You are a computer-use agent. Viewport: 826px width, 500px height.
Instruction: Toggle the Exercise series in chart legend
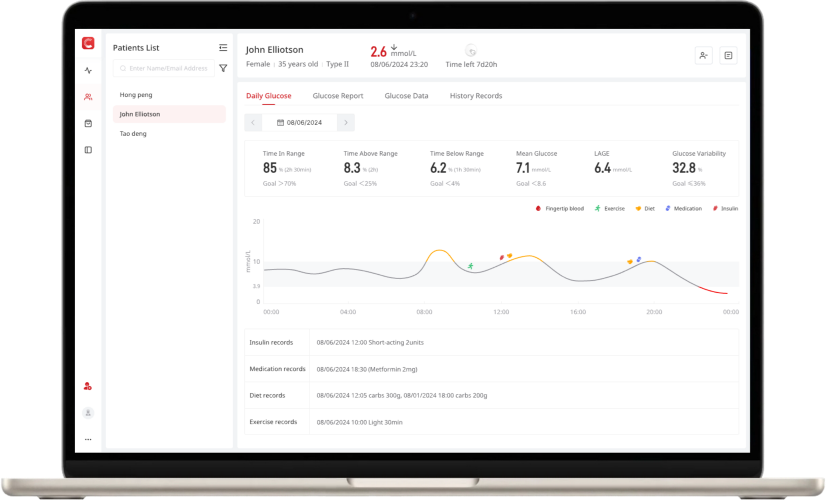(610, 209)
